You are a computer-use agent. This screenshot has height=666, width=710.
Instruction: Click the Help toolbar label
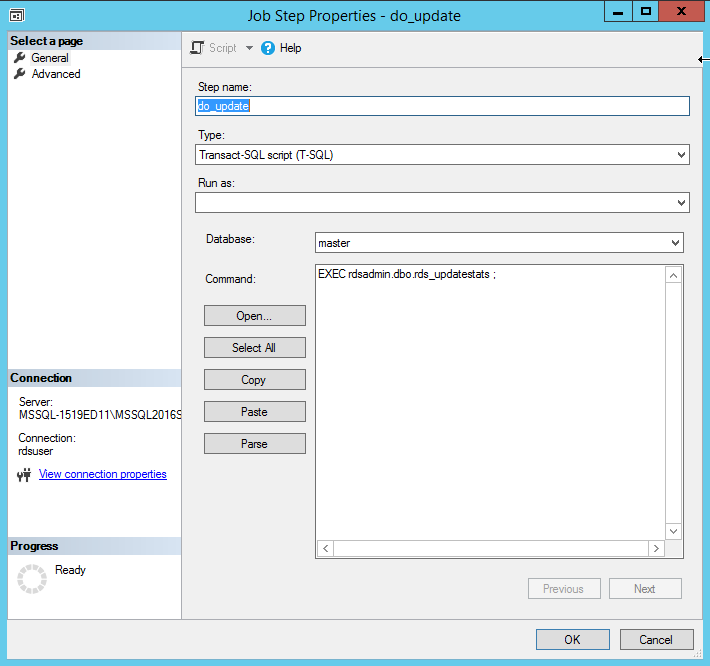pos(290,48)
